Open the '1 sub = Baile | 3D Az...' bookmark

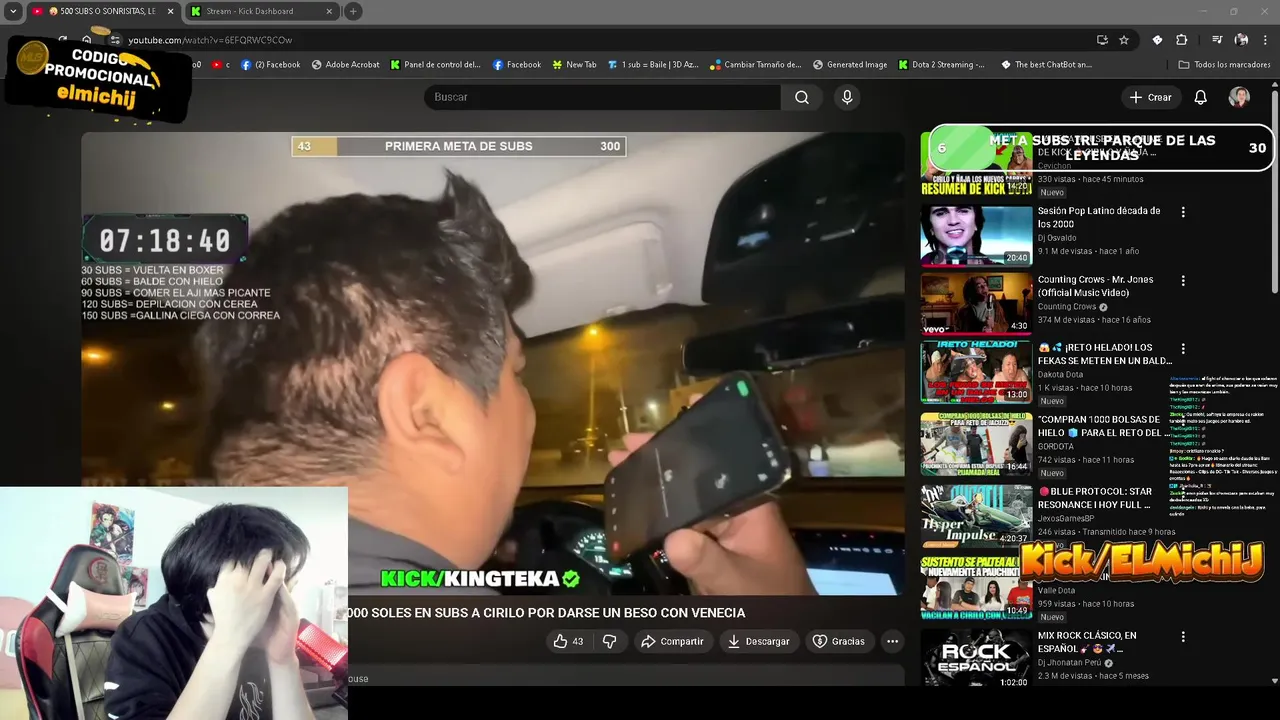click(653, 65)
